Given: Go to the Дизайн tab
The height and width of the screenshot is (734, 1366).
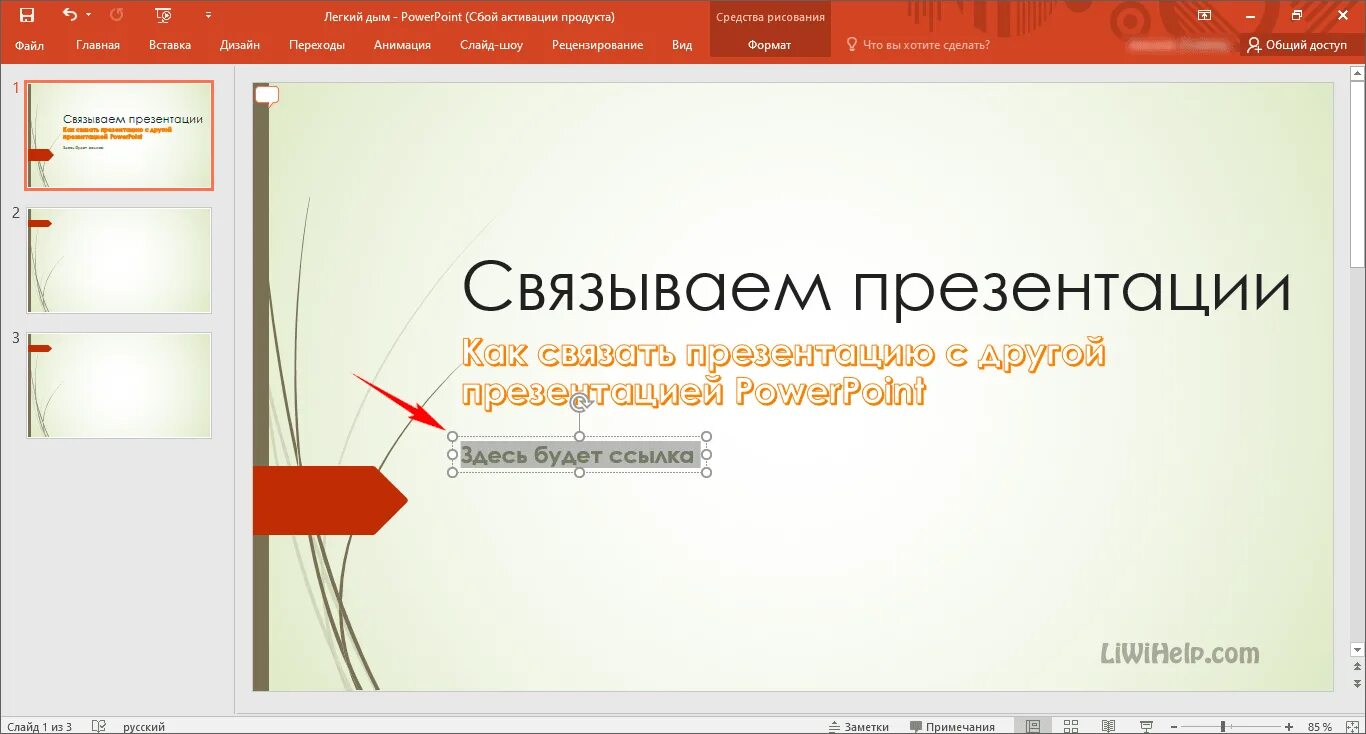Looking at the screenshot, I should coord(240,45).
